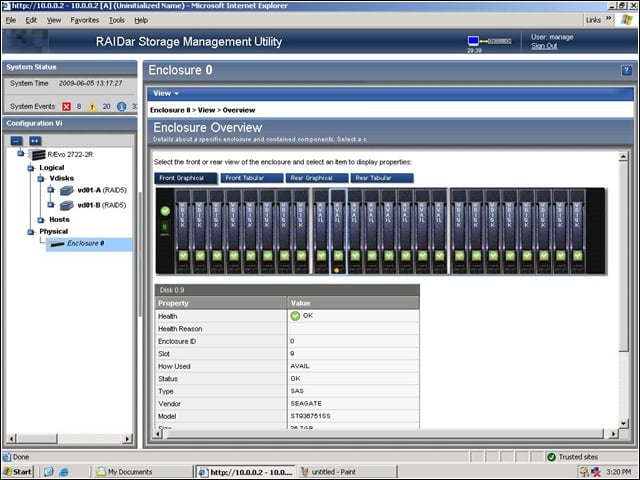640x480 pixels.
Task: Click the overview vertical scrollbar up arrow
Action: [623, 157]
